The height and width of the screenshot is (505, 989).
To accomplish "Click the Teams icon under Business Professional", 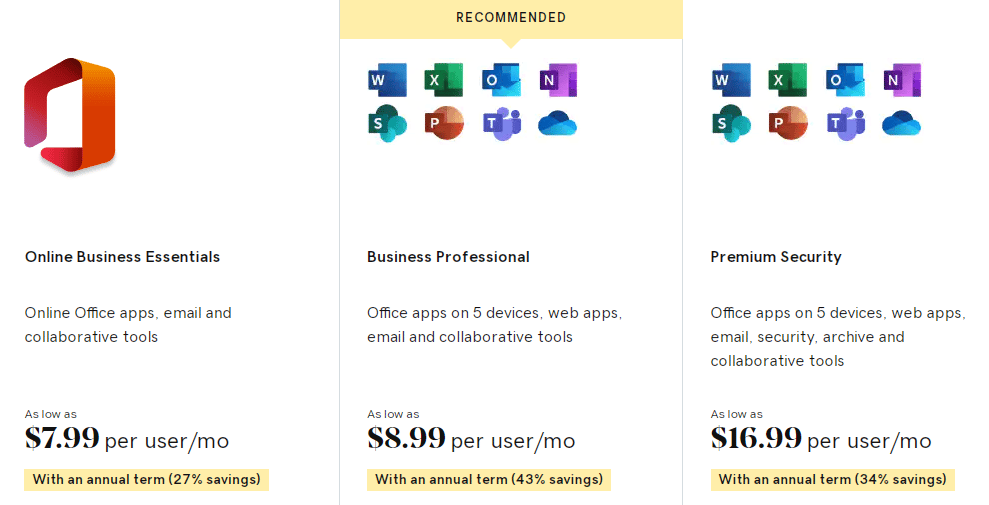I will click(x=501, y=123).
